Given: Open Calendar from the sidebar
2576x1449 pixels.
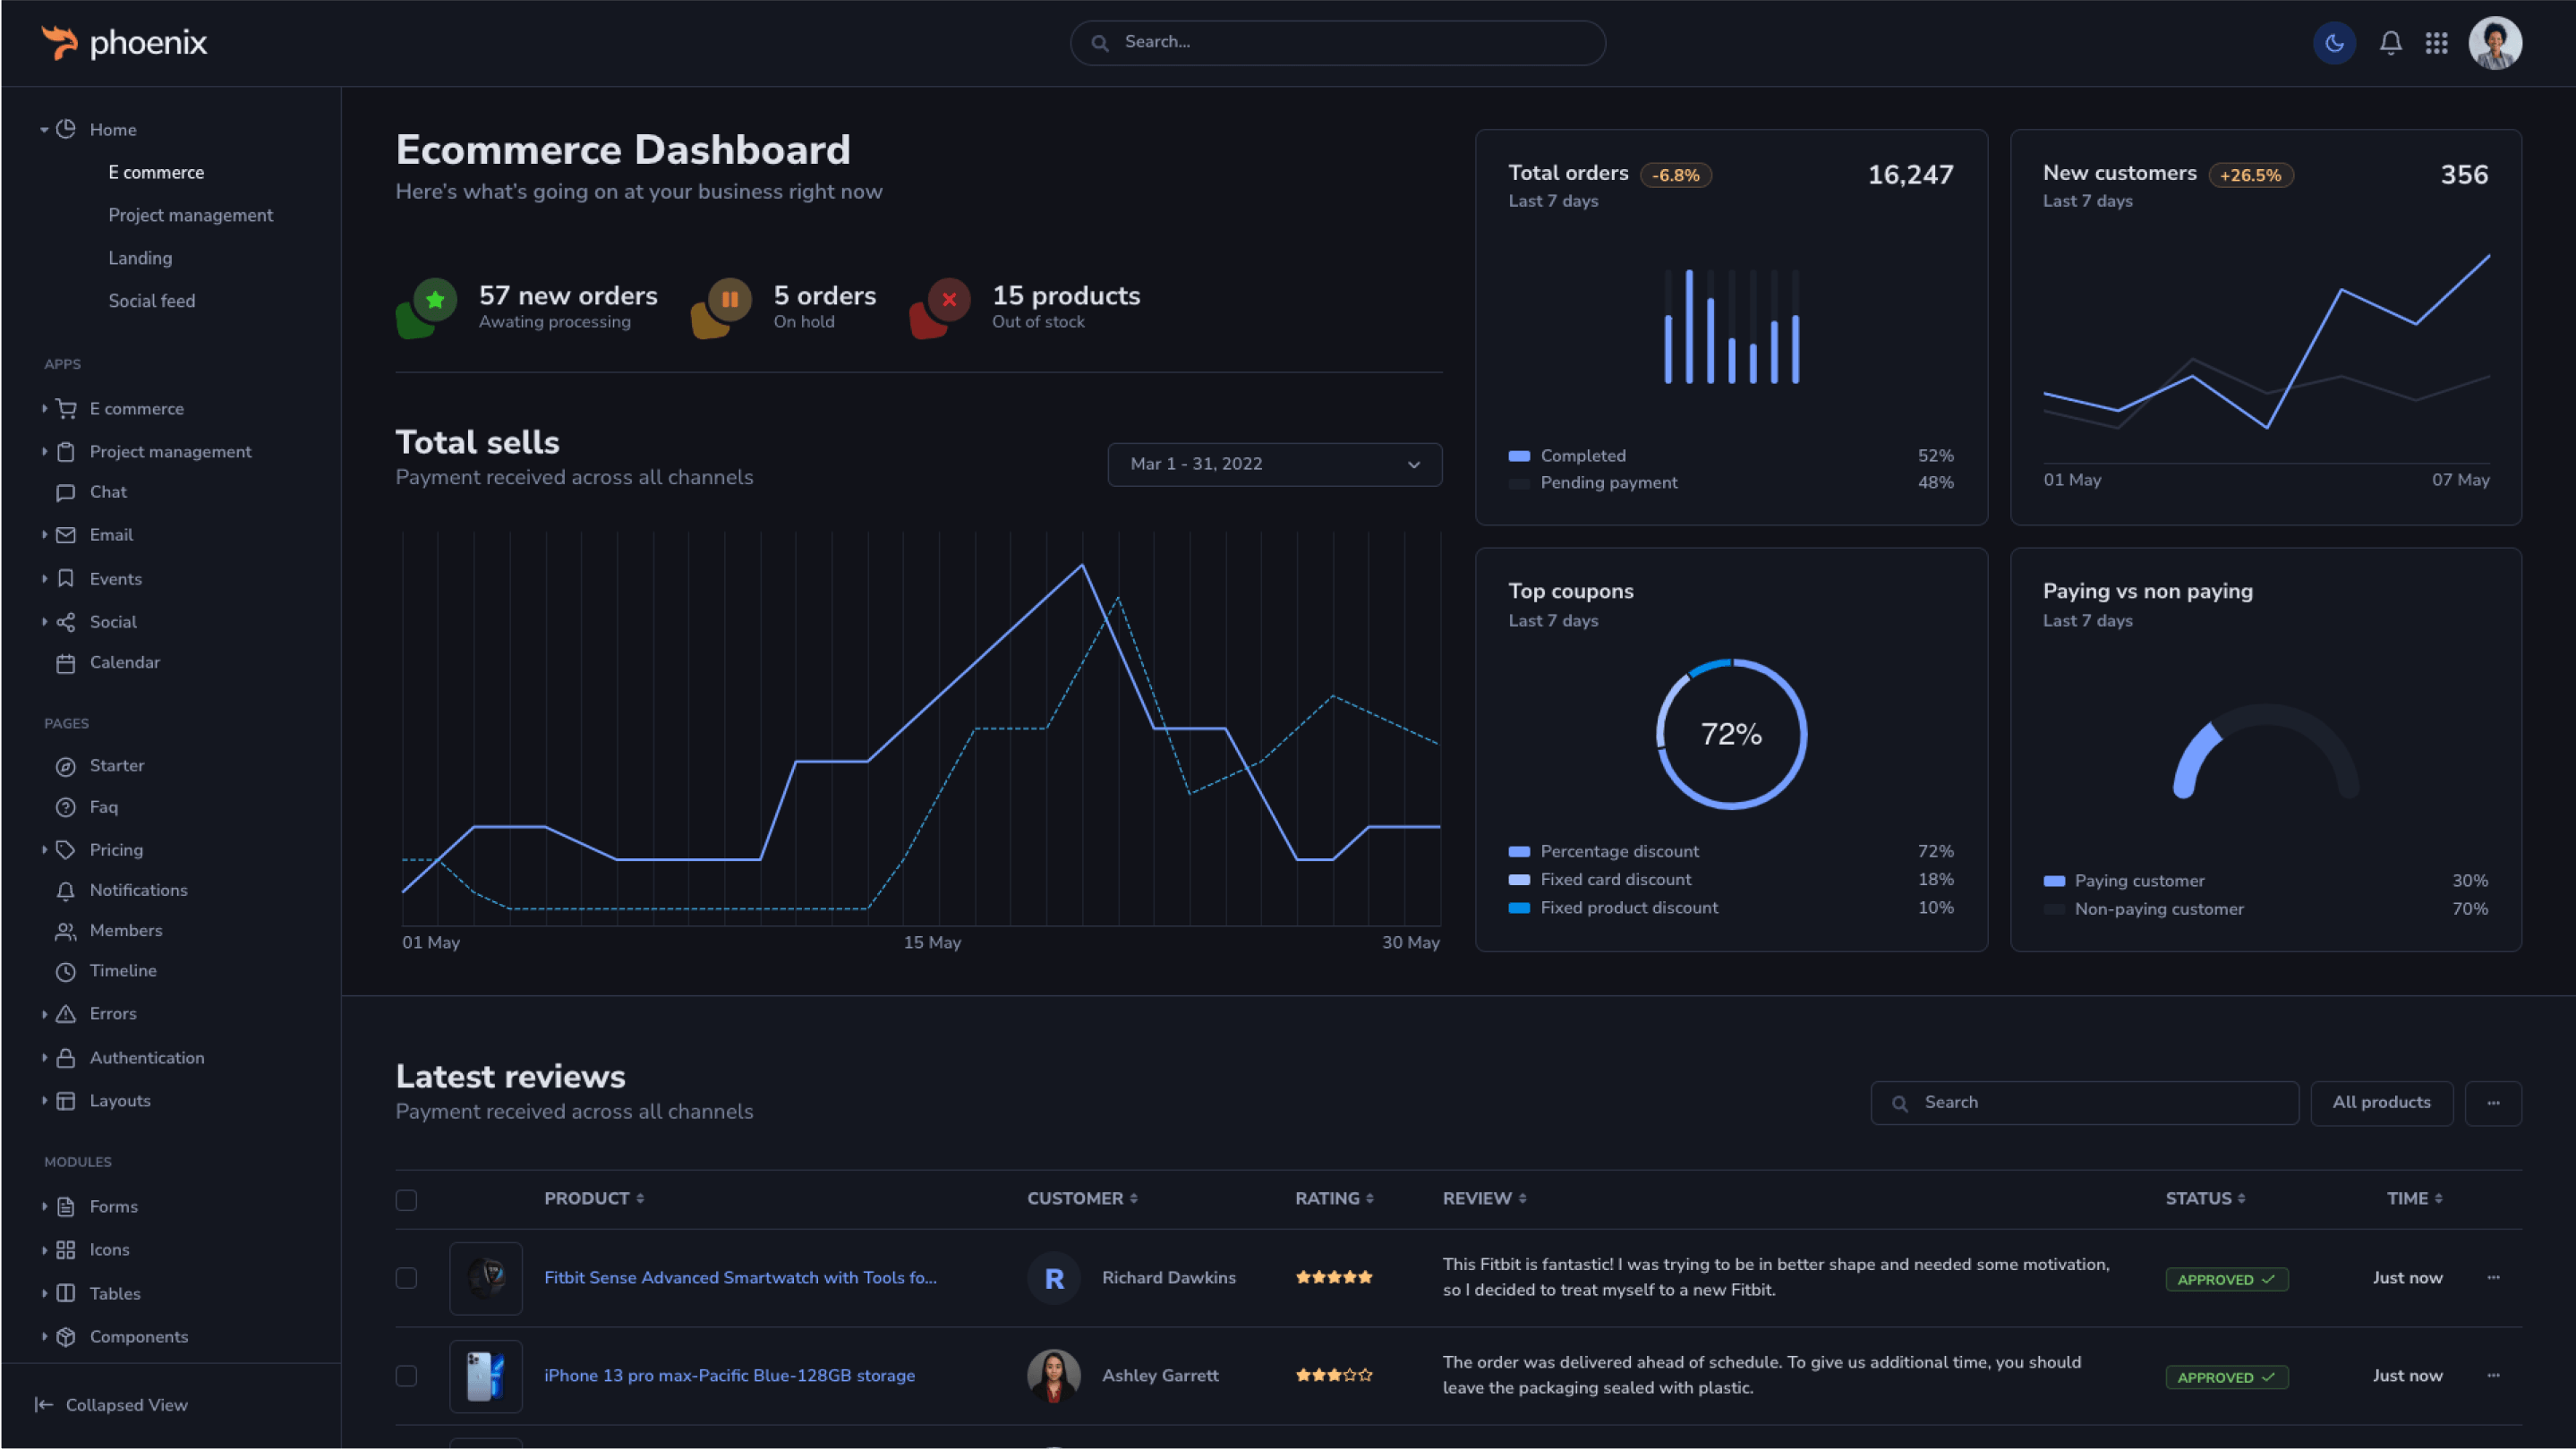Looking at the screenshot, I should 124,662.
